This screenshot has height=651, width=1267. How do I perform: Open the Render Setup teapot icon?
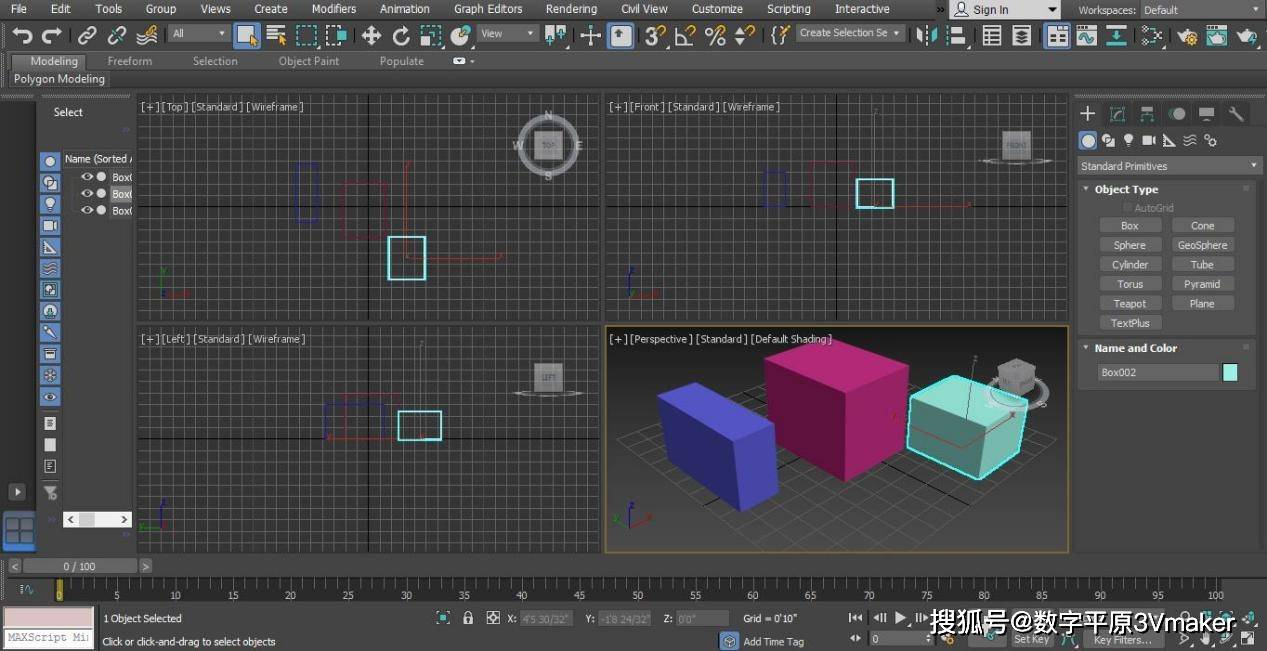[1187, 36]
